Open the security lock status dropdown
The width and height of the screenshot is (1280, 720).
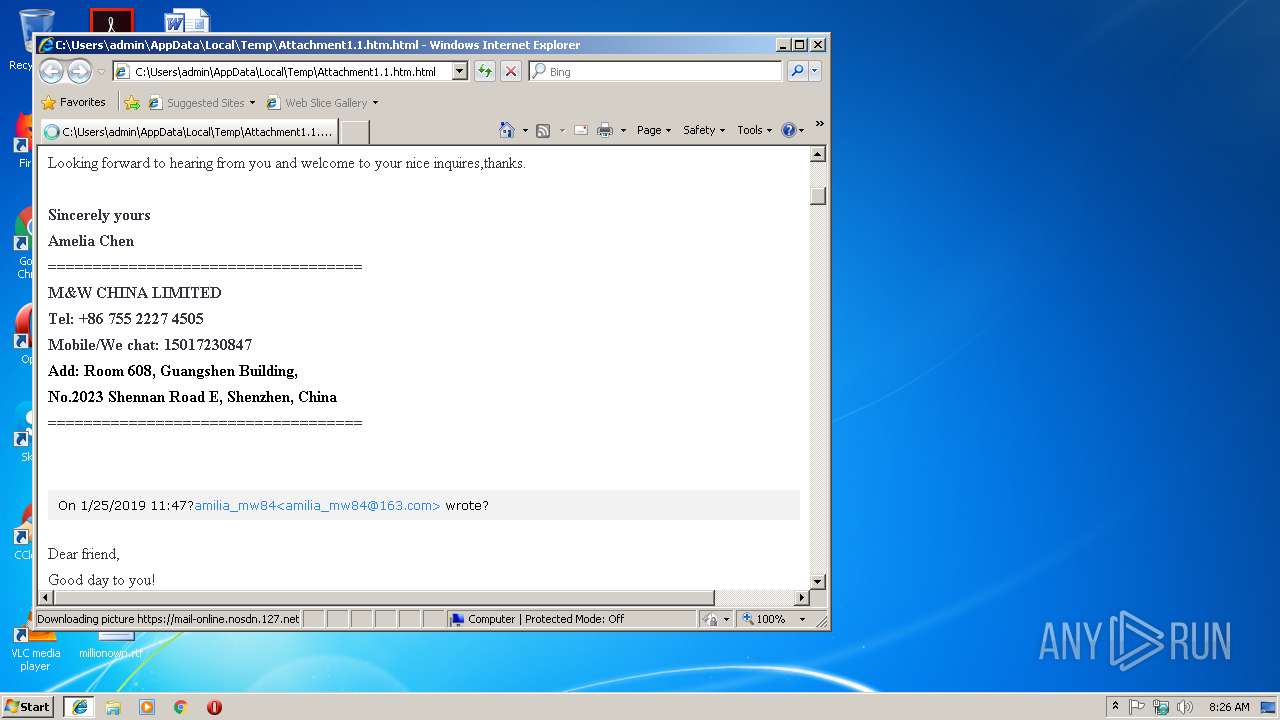coord(715,619)
